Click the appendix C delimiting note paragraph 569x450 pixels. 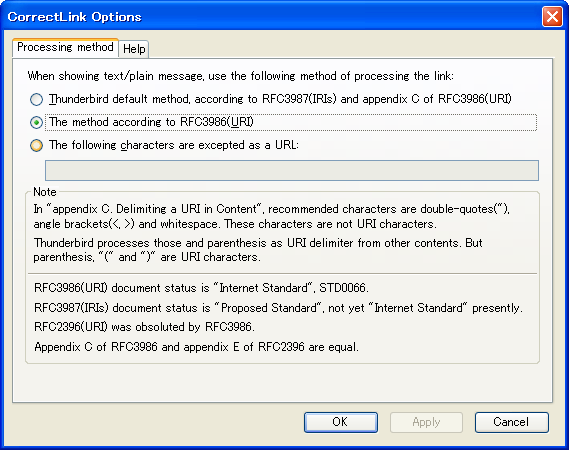coord(271,216)
